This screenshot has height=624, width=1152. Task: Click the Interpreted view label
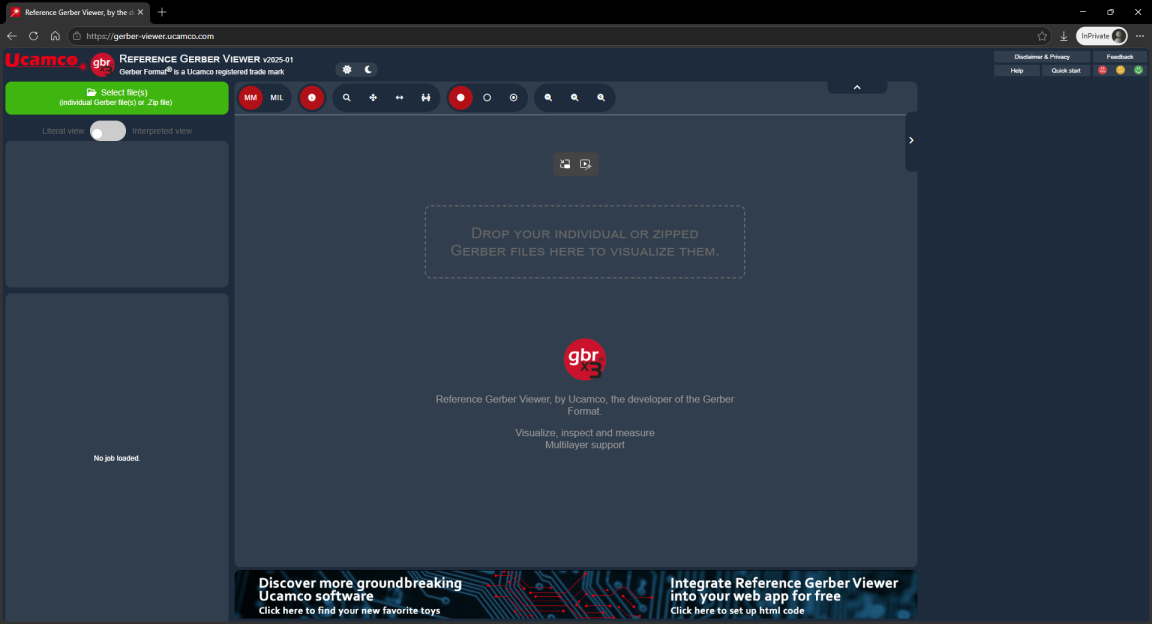pyautogui.click(x=162, y=131)
